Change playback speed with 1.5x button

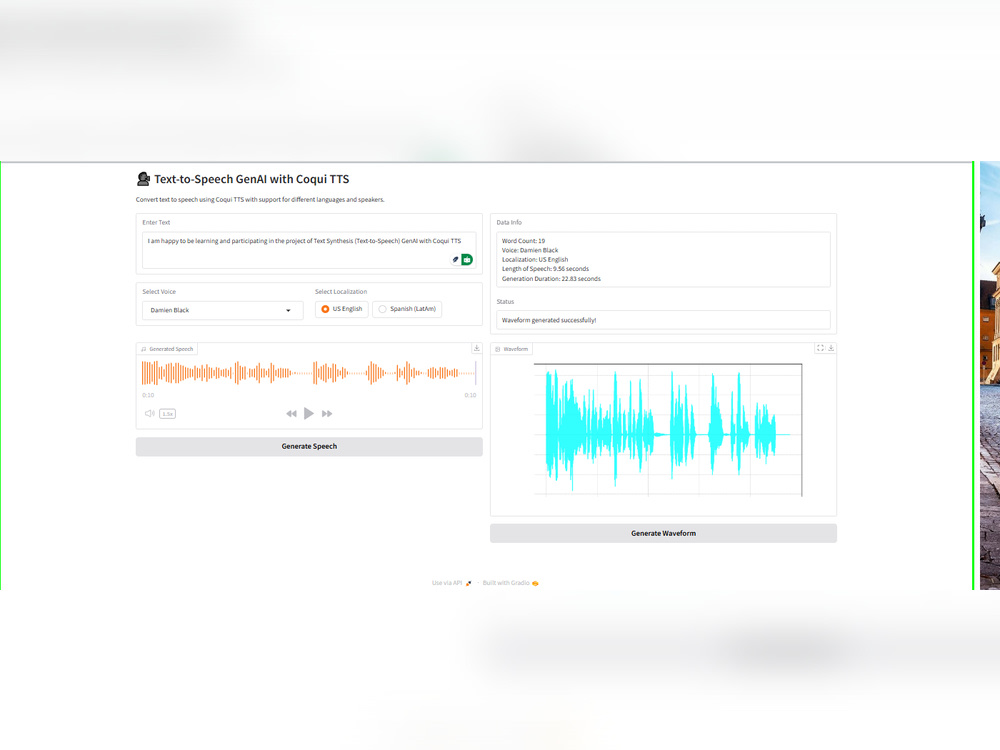click(168, 414)
